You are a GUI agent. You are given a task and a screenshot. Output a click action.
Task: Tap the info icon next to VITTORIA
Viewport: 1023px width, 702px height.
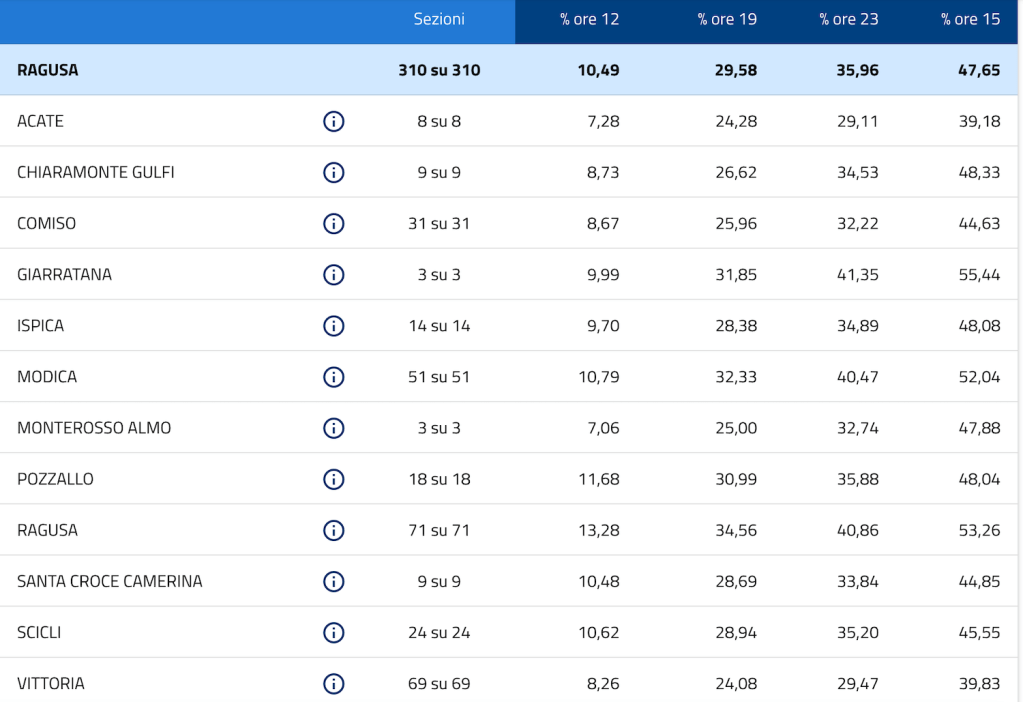(x=334, y=684)
